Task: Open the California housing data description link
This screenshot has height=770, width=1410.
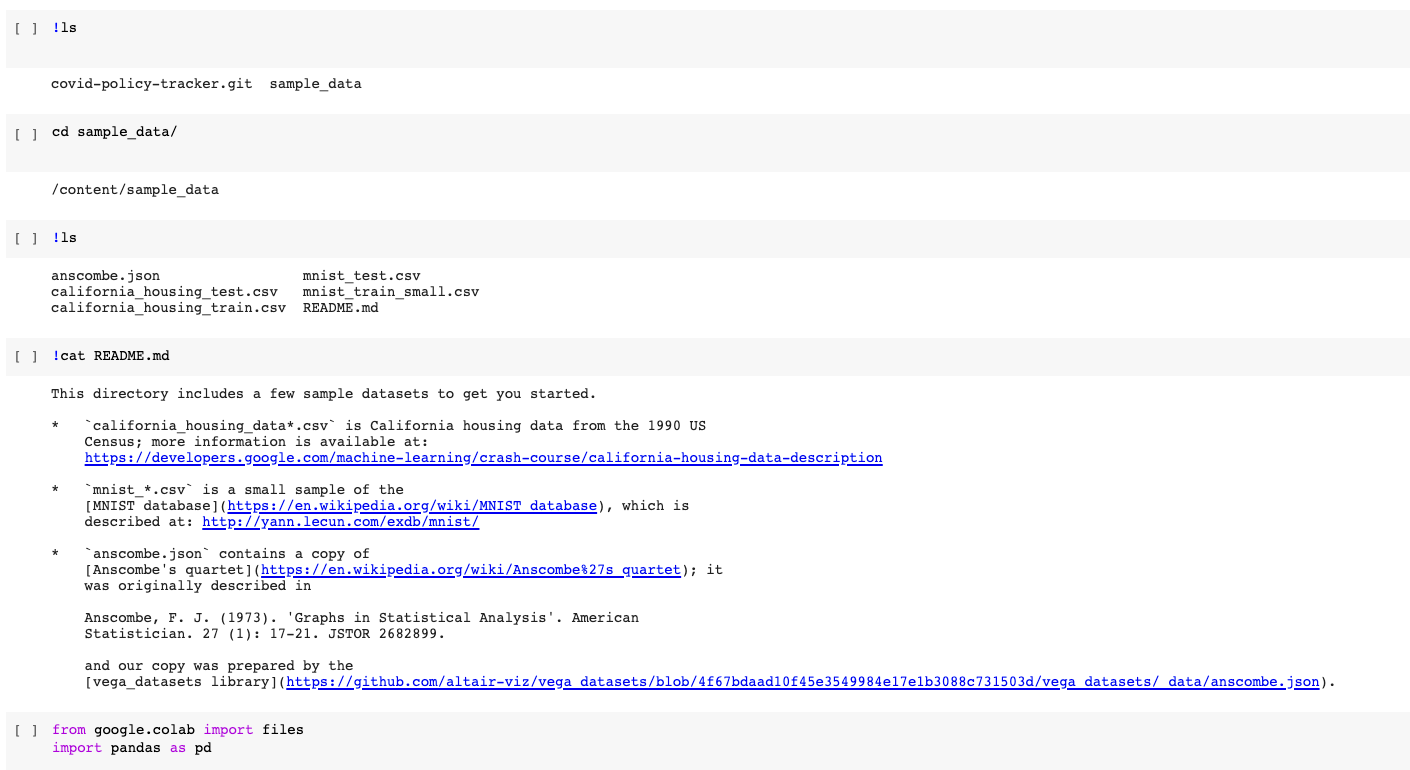Action: click(483, 458)
